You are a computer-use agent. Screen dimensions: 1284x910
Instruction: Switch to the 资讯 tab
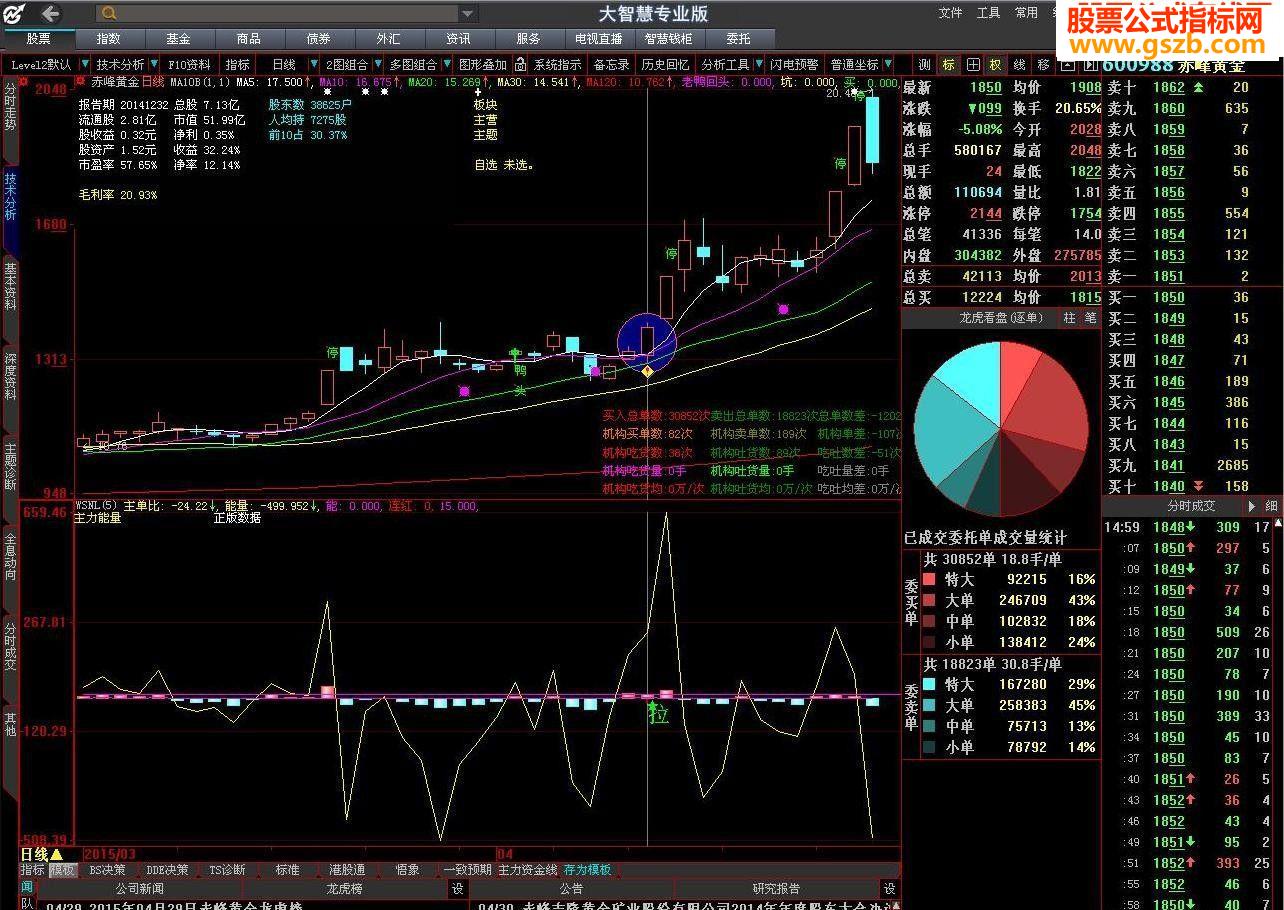tap(459, 39)
